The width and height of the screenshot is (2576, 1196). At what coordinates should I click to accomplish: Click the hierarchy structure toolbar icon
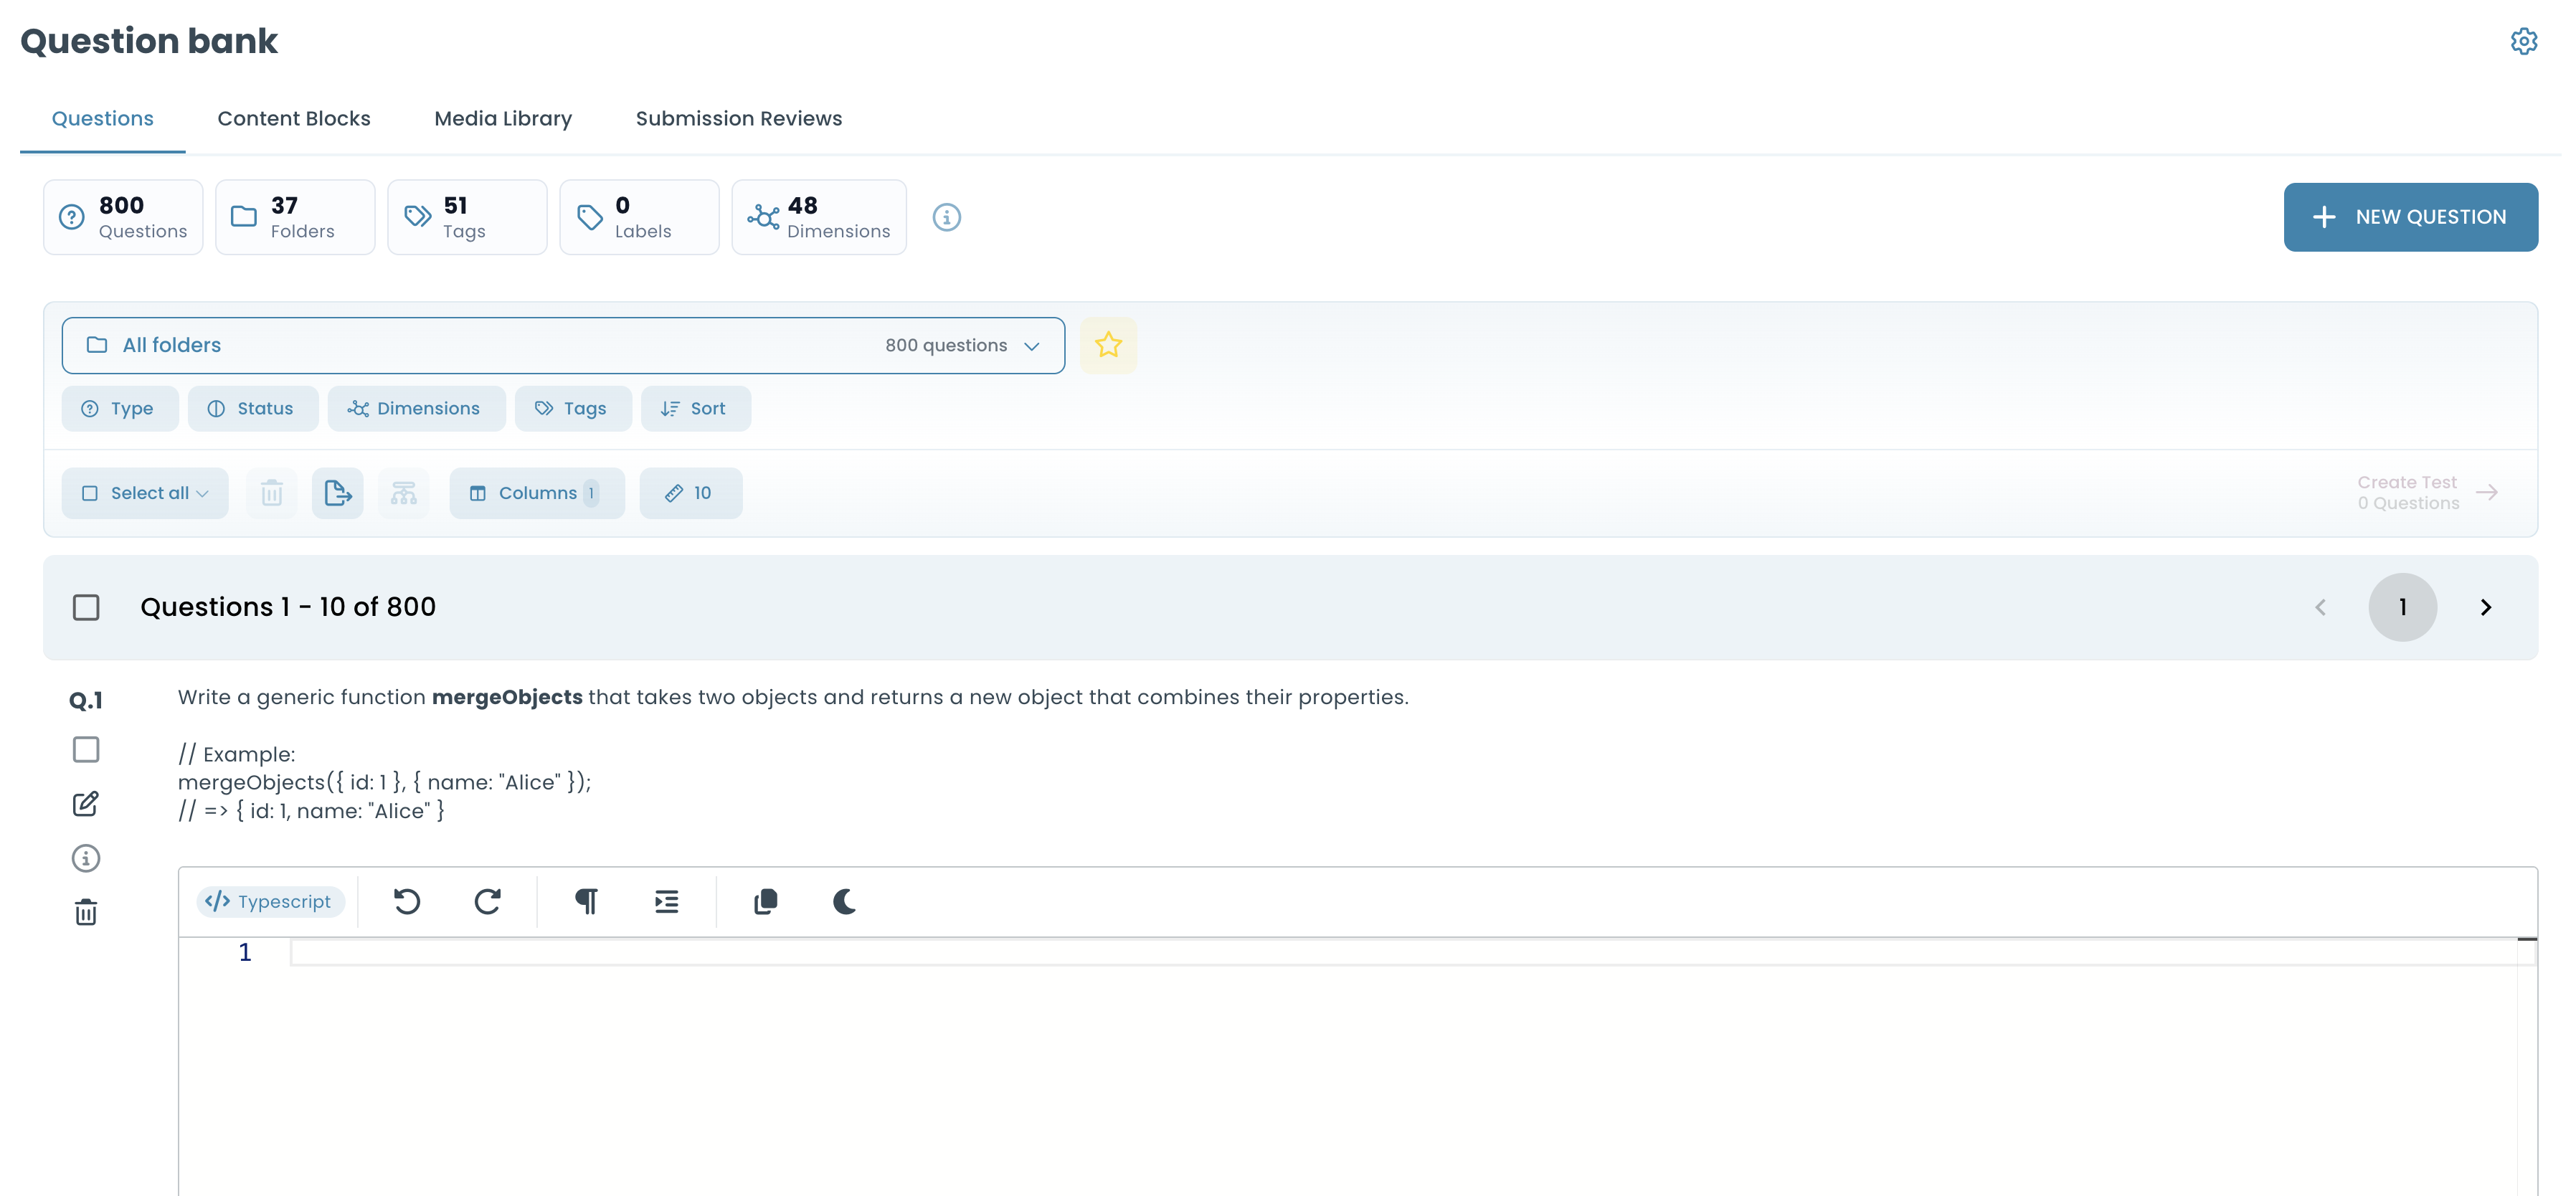point(404,493)
